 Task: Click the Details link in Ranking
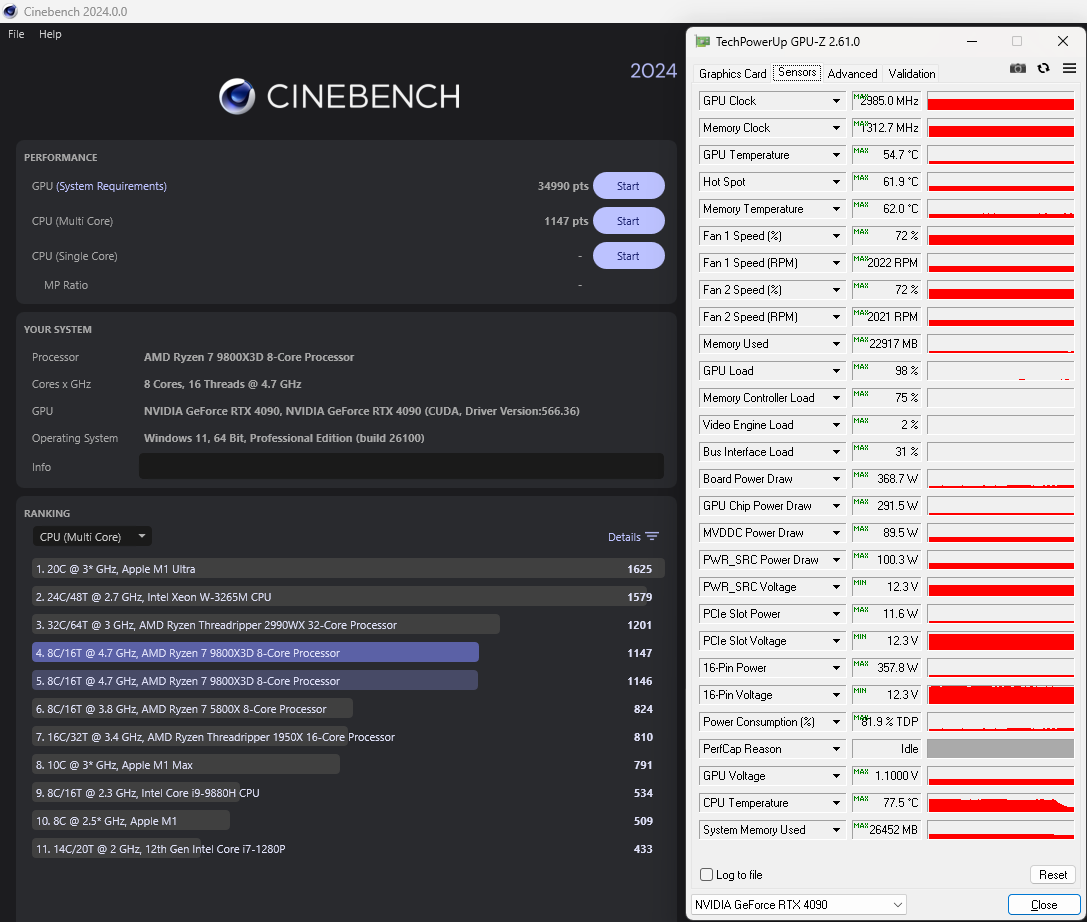(x=624, y=537)
